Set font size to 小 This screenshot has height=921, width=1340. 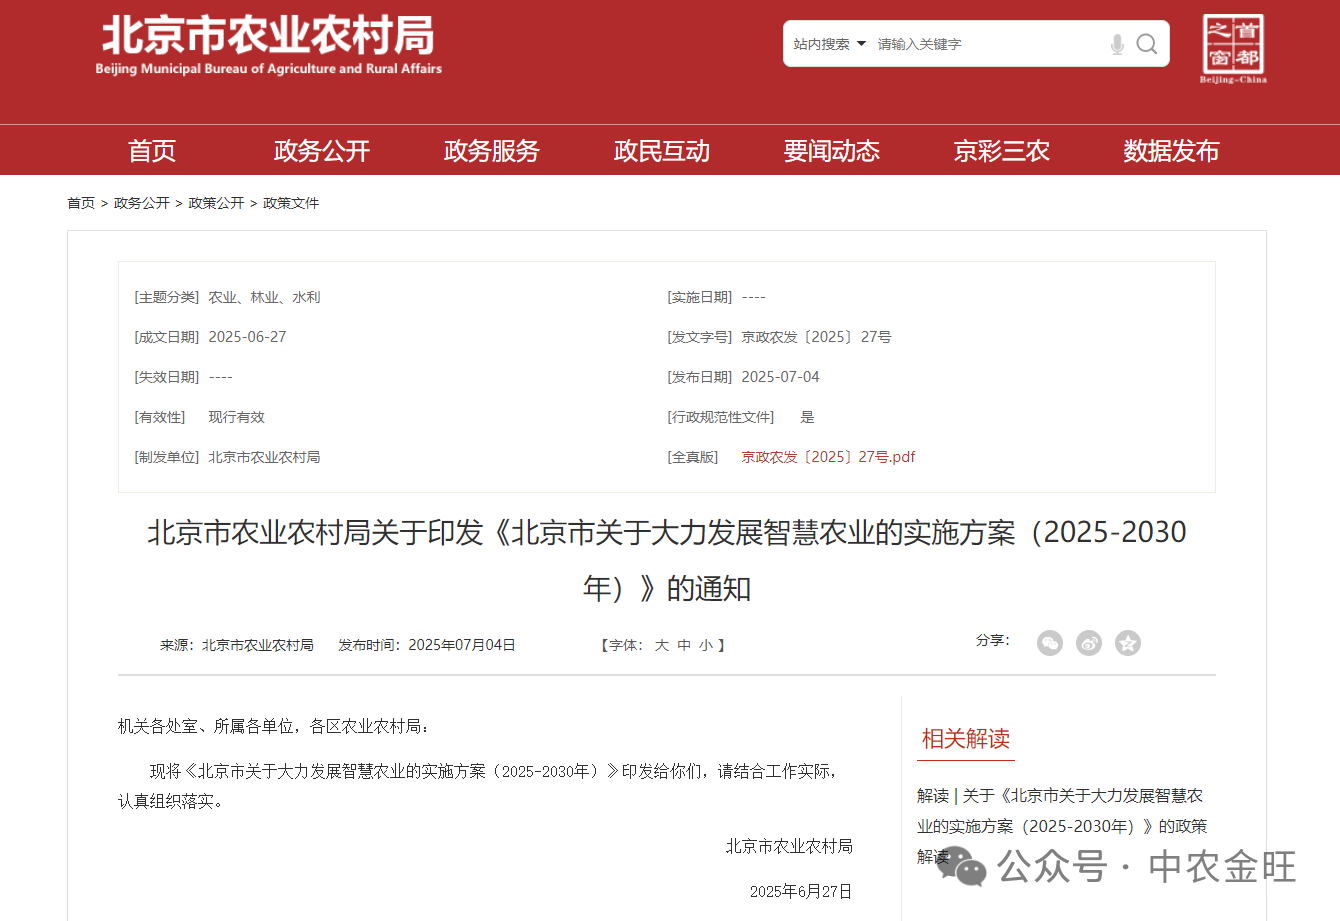(x=706, y=646)
